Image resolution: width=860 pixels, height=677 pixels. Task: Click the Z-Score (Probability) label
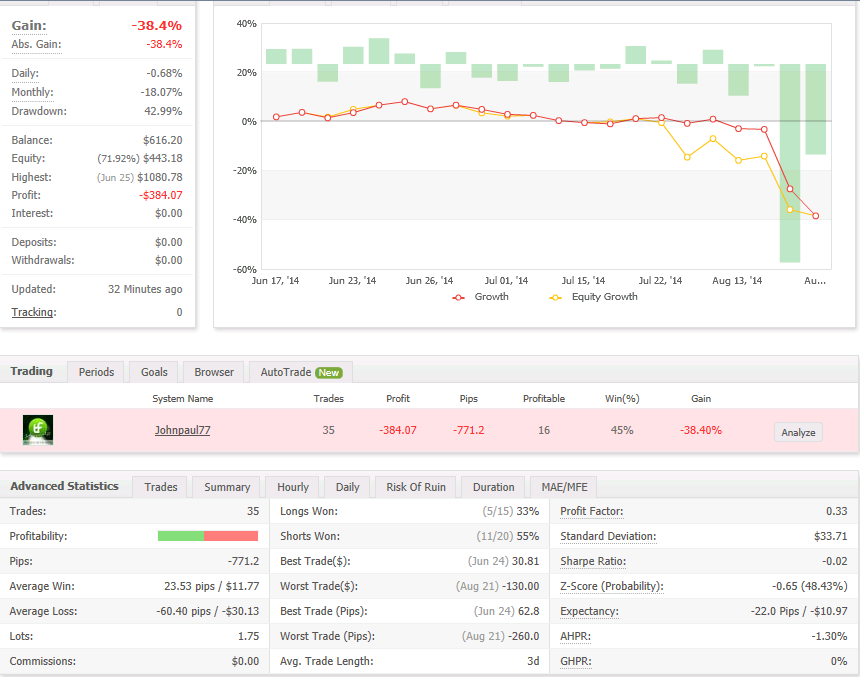611,586
